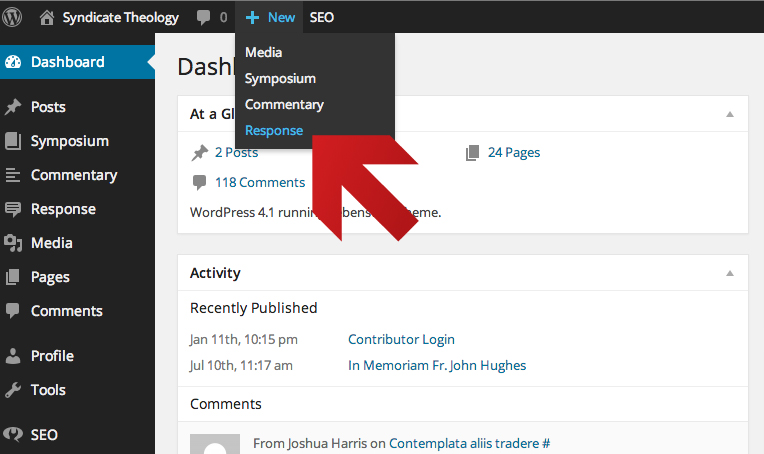Click the Profile person icon in sidebar
764x454 pixels.
(13, 356)
